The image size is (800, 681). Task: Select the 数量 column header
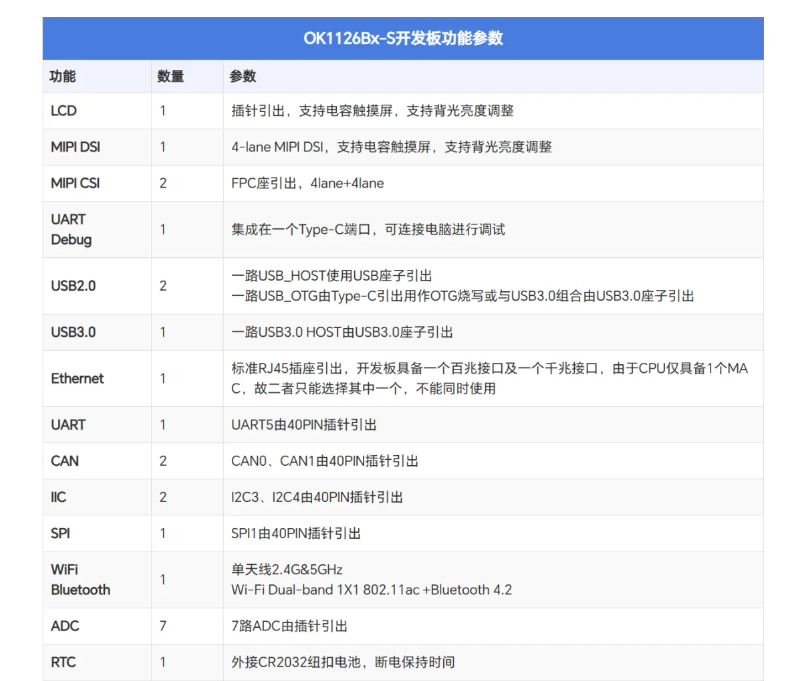point(170,77)
